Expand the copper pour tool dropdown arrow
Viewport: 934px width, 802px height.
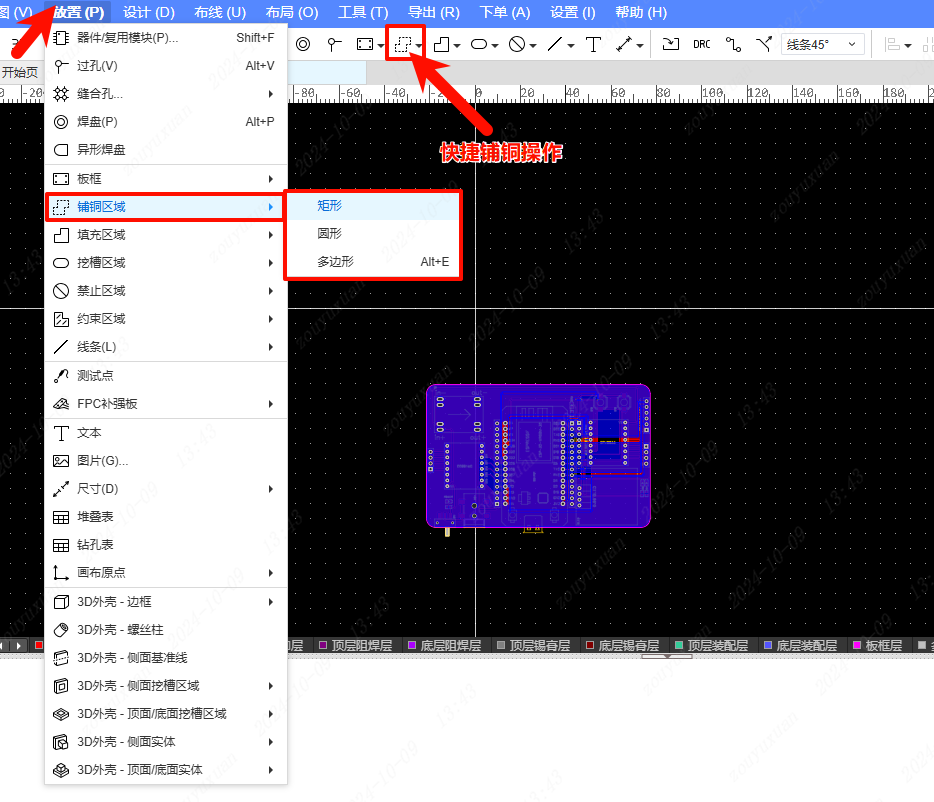[x=419, y=45]
